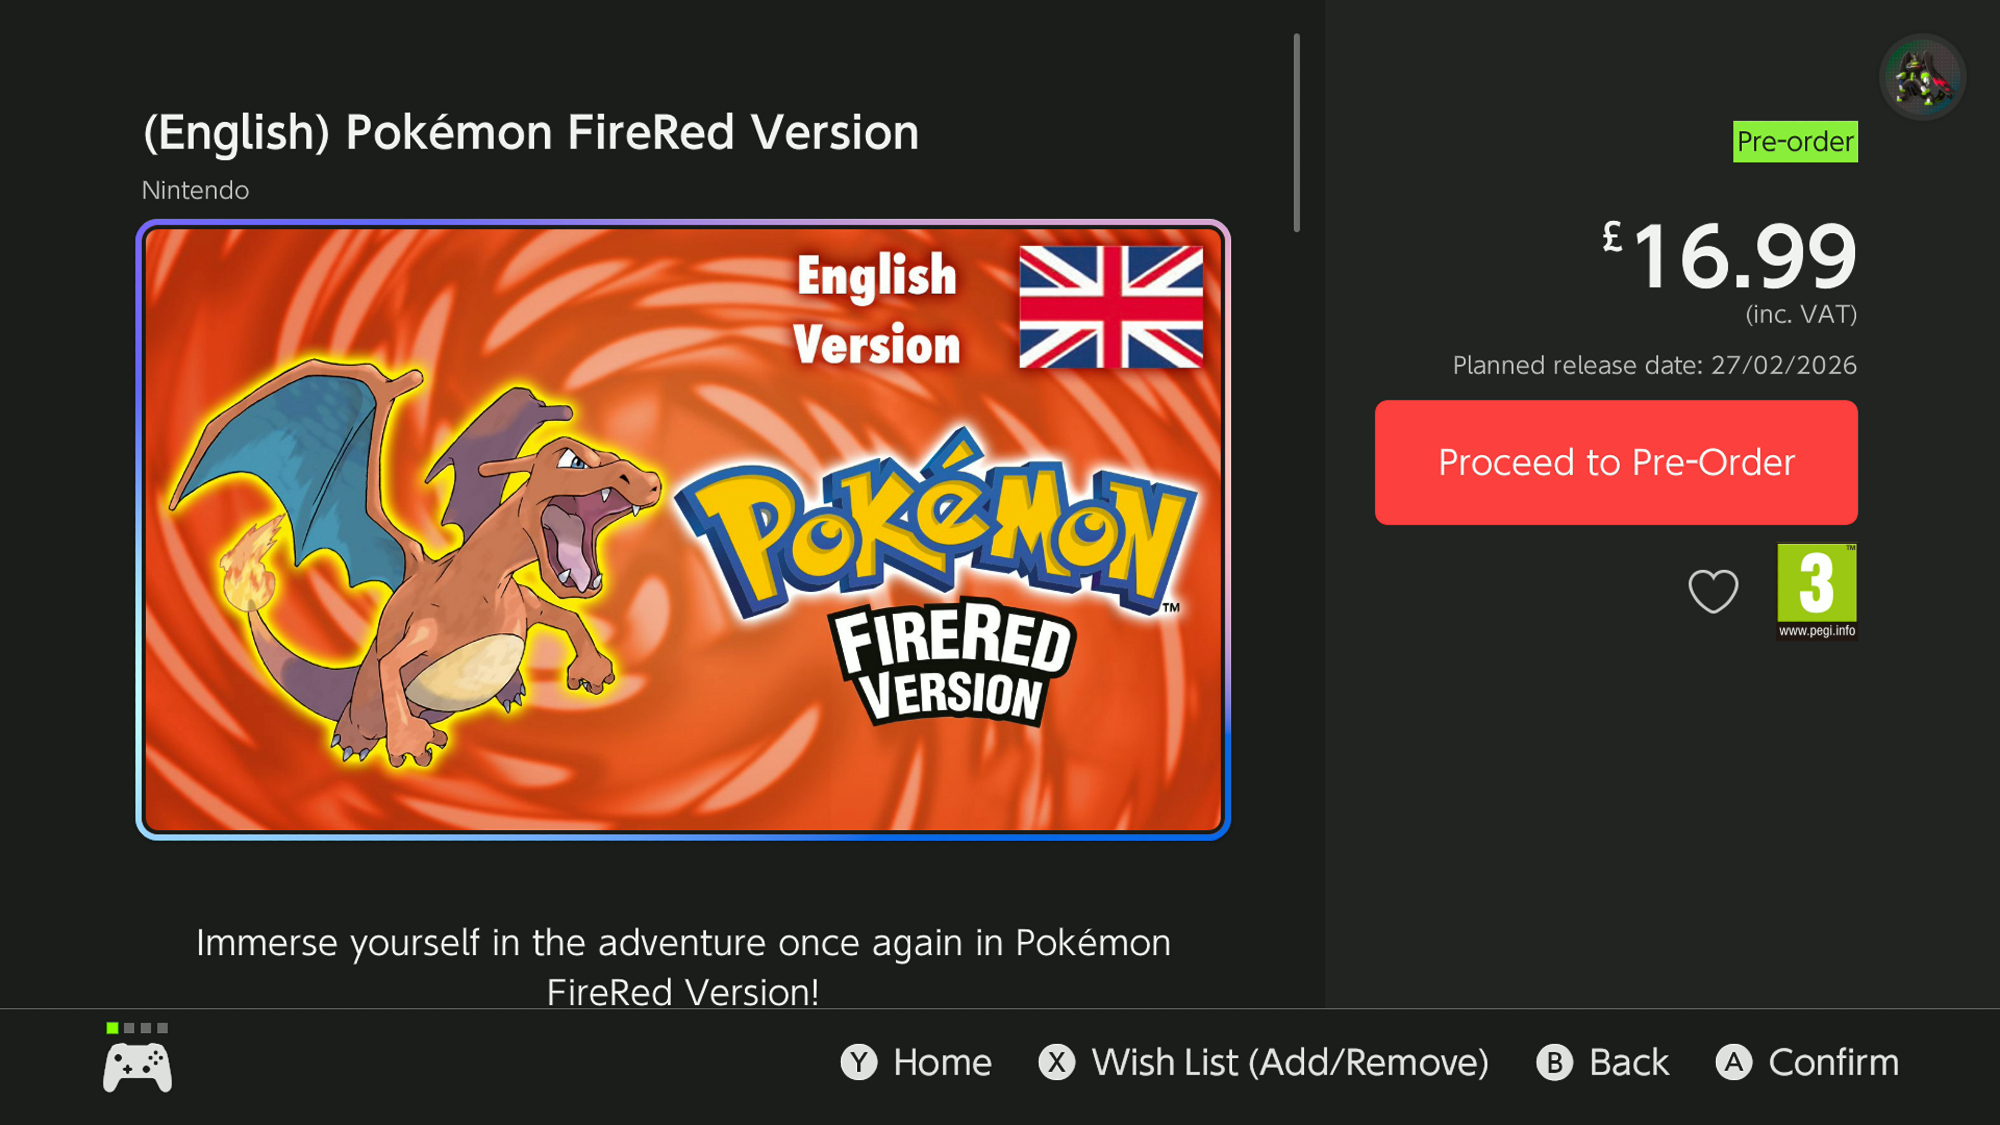The image size is (2000, 1125).
Task: Click the planned release date text
Action: 1654,365
